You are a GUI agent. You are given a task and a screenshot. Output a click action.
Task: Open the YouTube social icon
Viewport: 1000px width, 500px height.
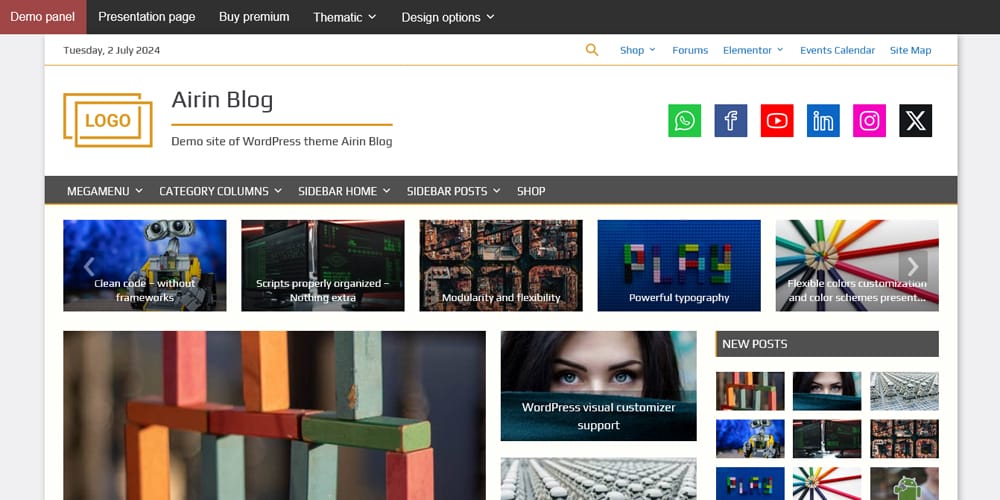777,121
